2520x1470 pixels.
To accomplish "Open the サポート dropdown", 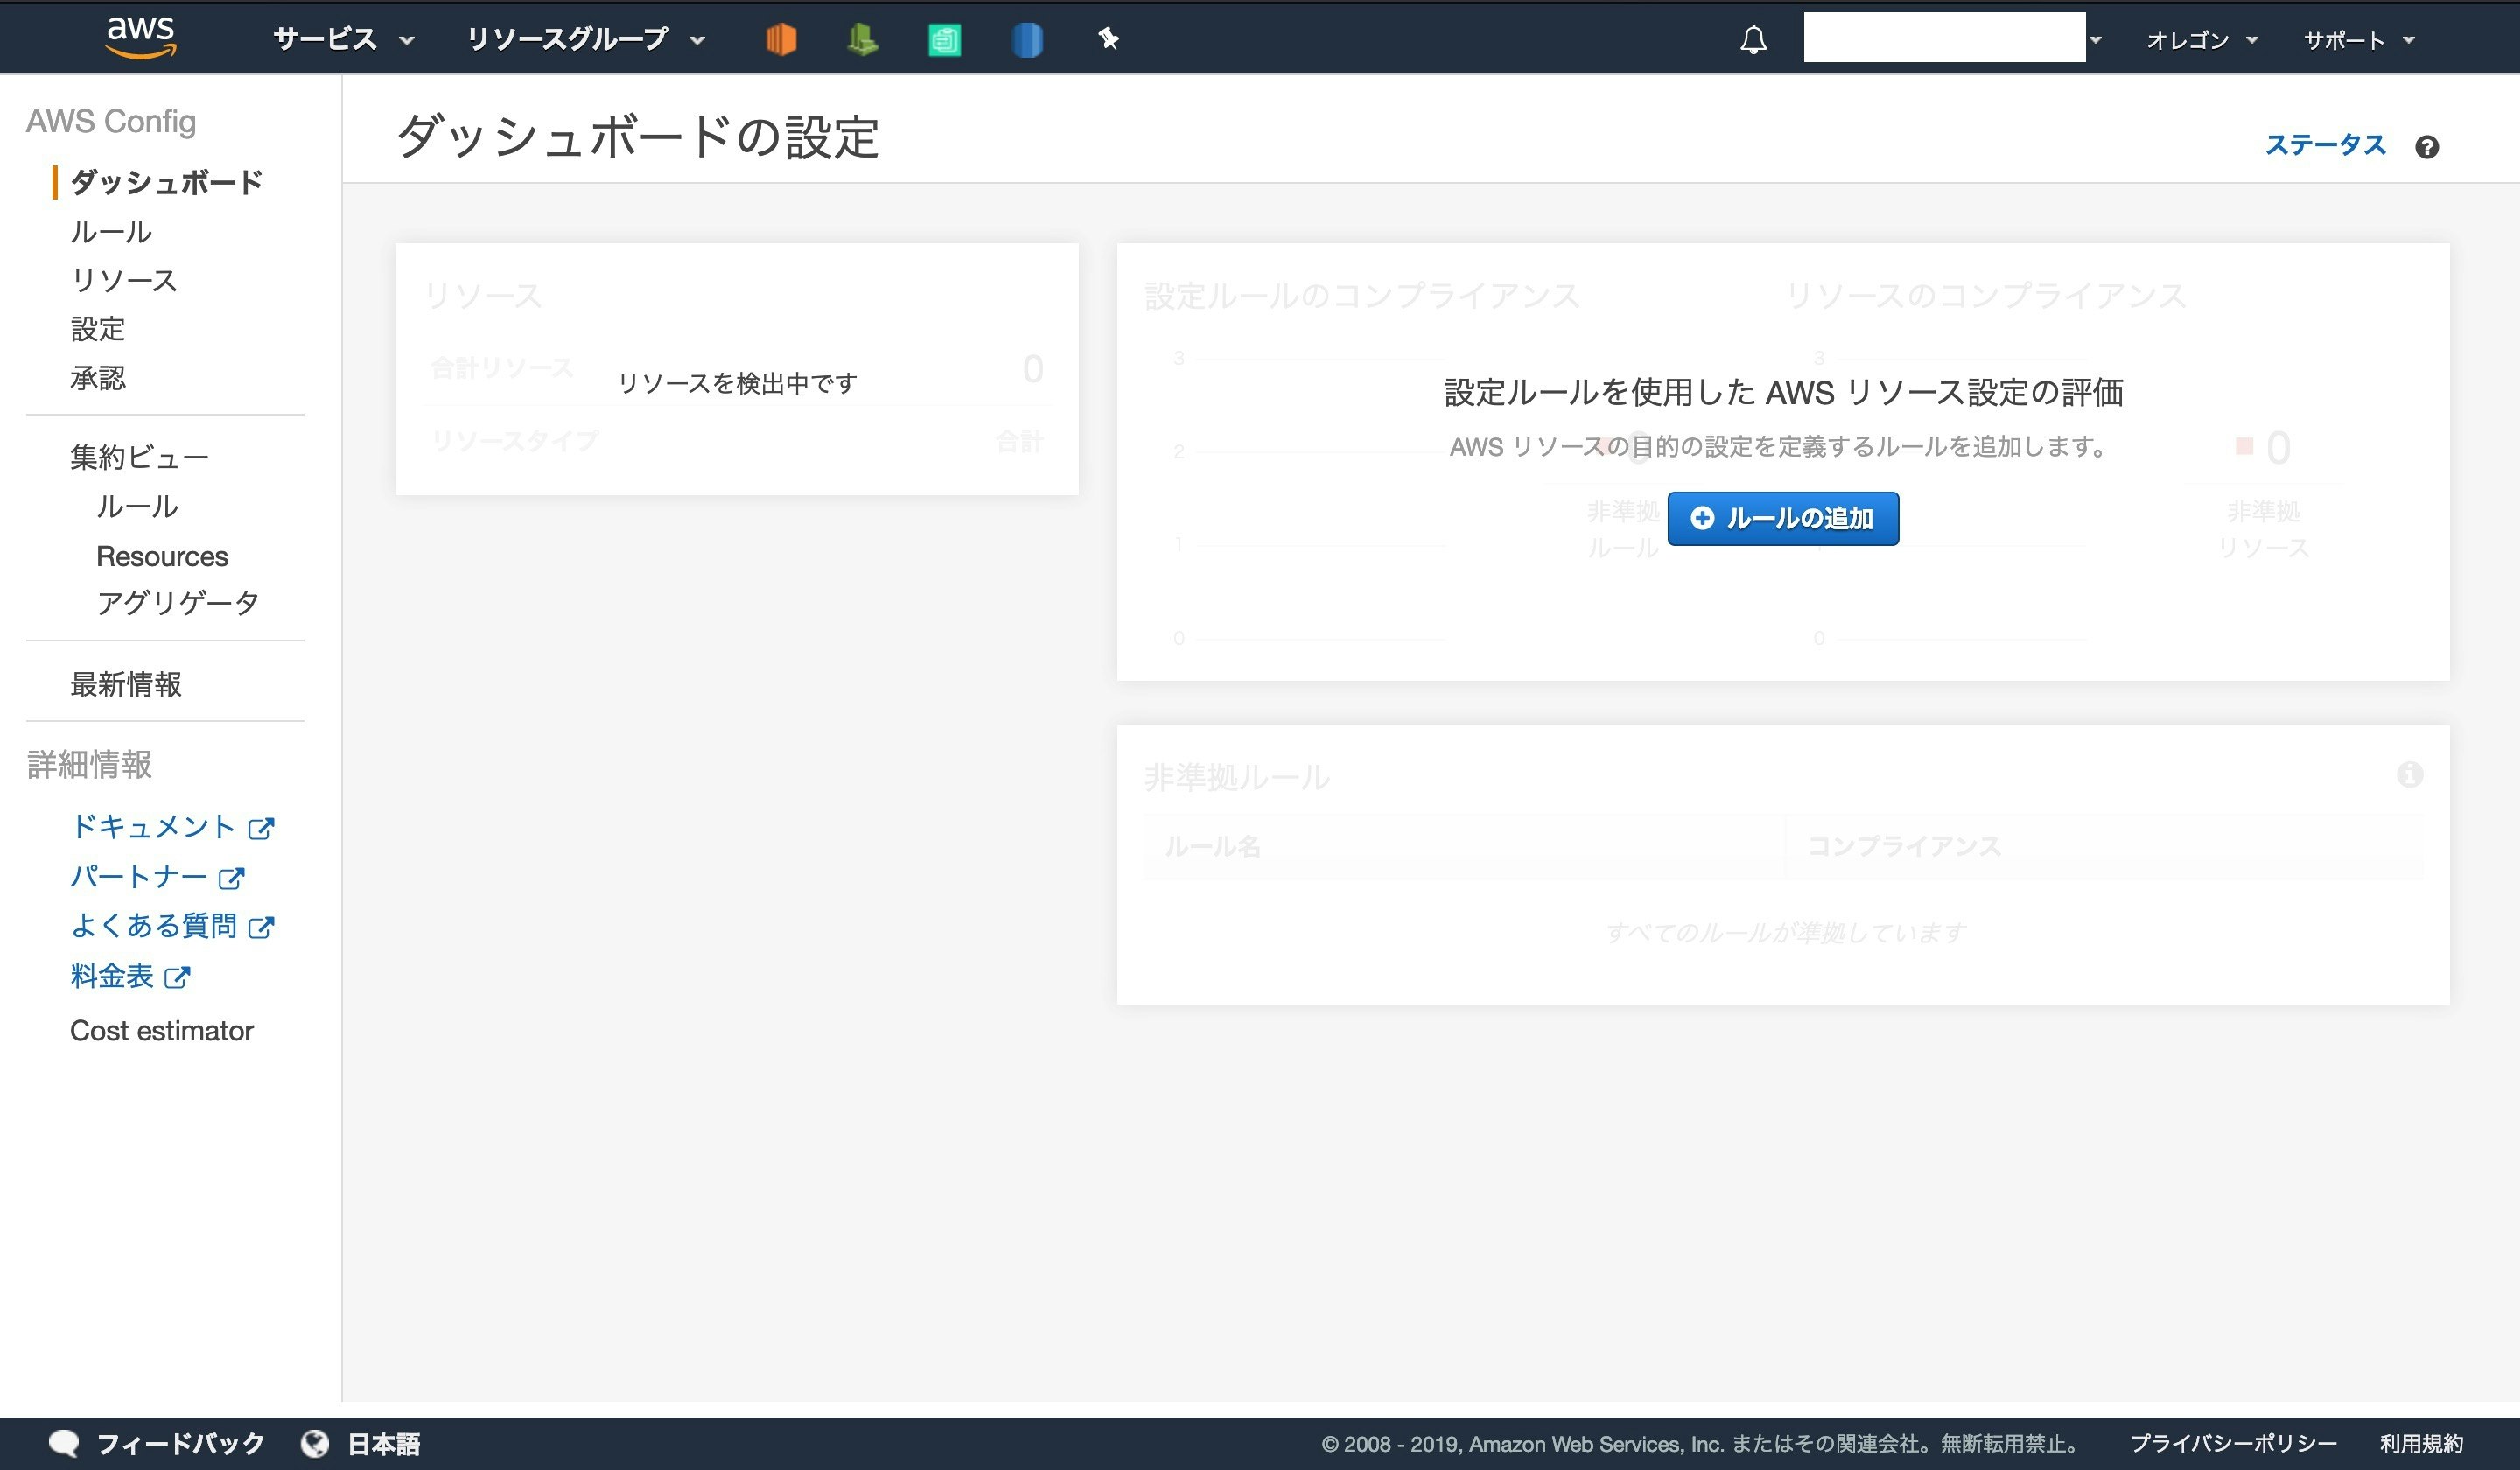I will (x=2360, y=40).
